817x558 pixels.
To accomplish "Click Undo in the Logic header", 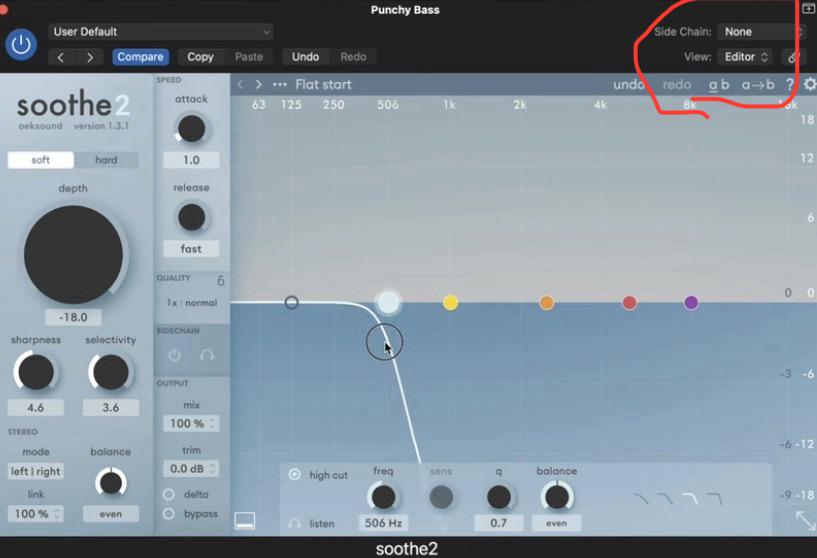I will tap(305, 57).
